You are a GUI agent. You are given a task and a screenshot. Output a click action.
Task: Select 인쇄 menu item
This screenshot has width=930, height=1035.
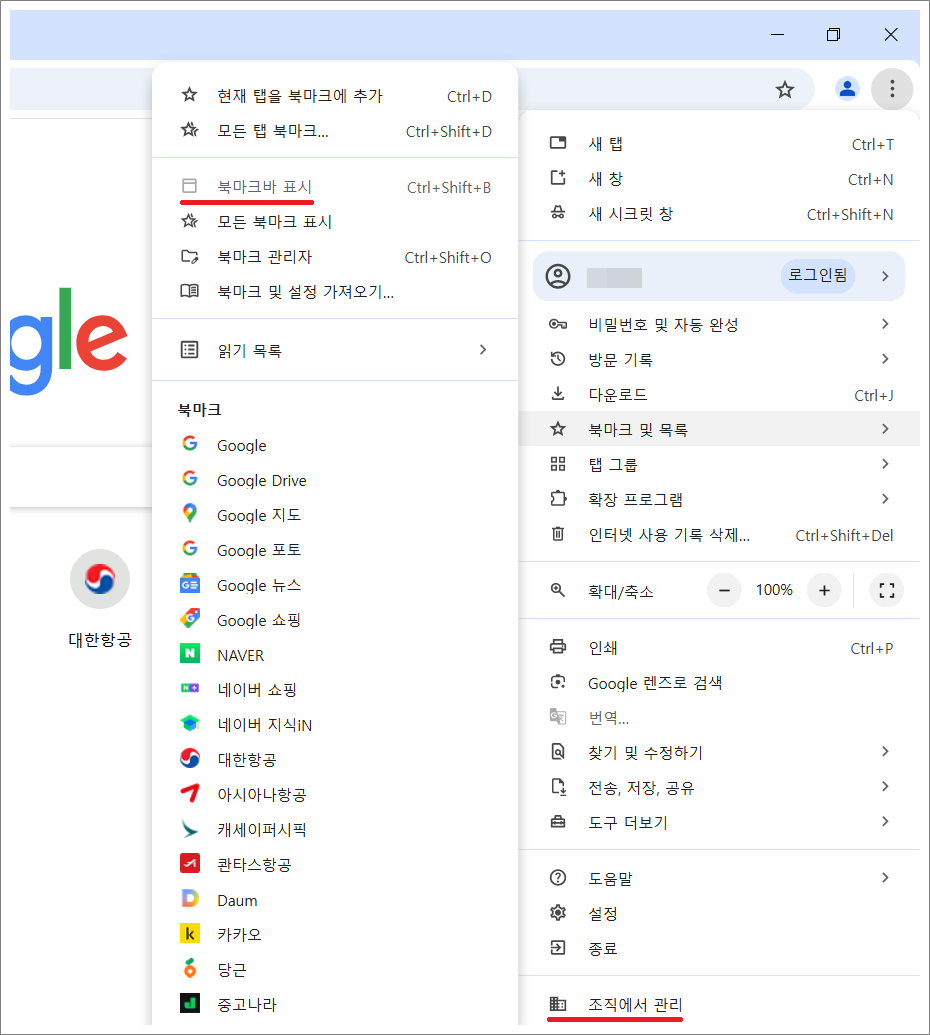pyautogui.click(x=719, y=648)
